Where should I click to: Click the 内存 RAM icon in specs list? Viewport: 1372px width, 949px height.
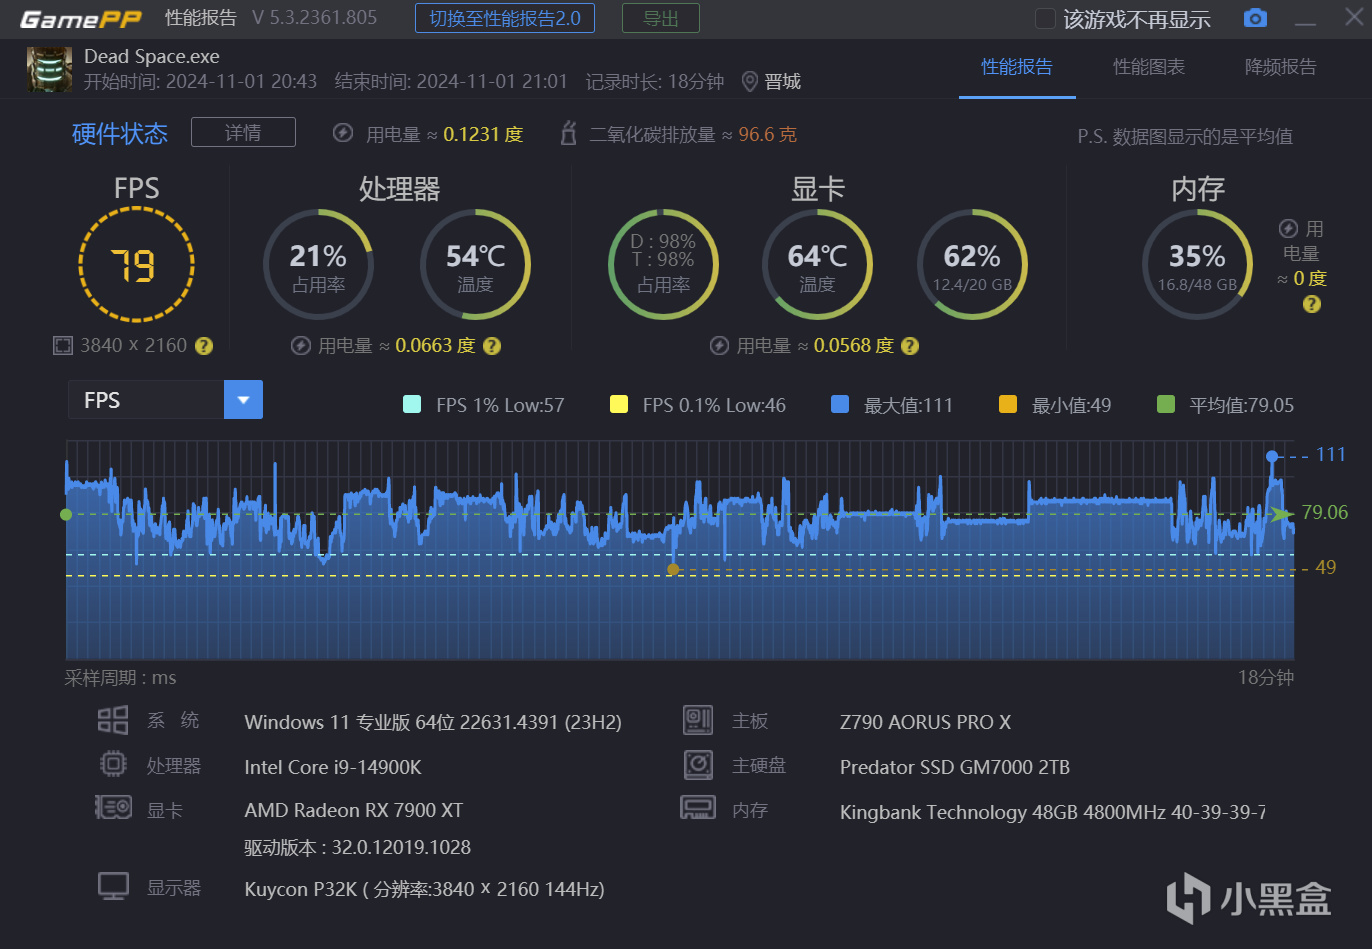[x=698, y=808]
